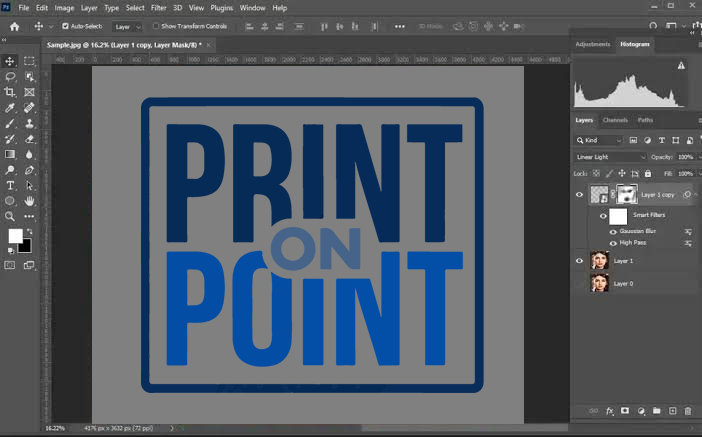Select the Lasso tool
The image size is (702, 437).
tap(10, 77)
